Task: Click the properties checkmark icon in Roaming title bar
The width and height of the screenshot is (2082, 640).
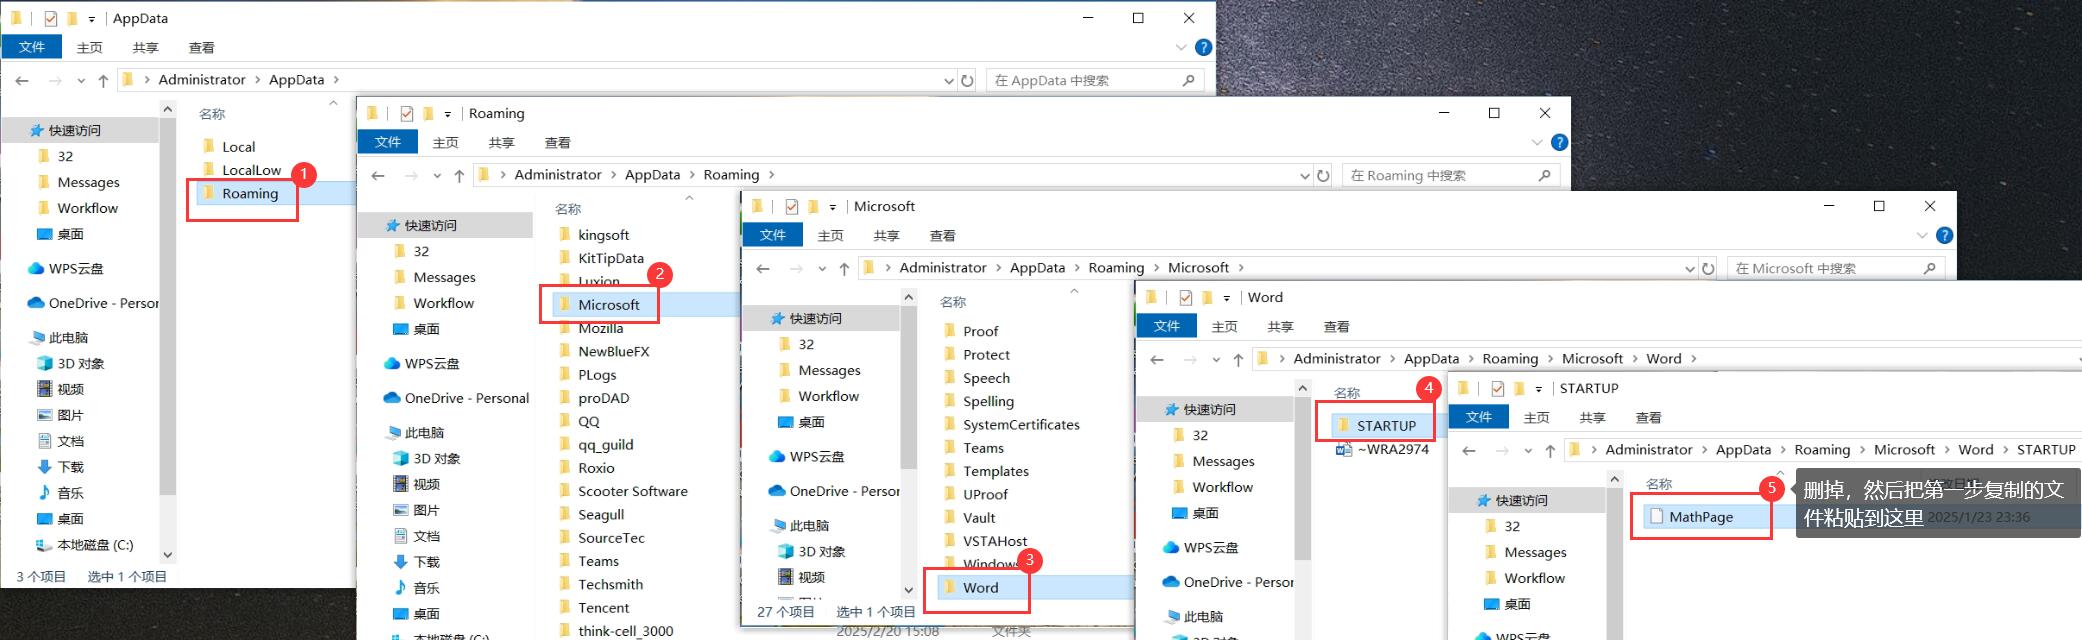Action: point(407,113)
